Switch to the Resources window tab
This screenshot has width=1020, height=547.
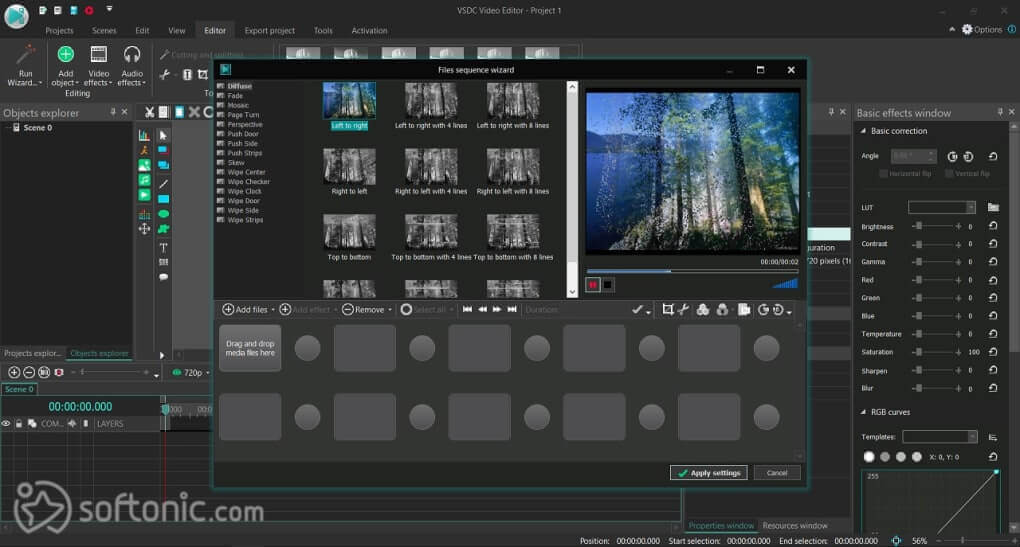(x=795, y=526)
